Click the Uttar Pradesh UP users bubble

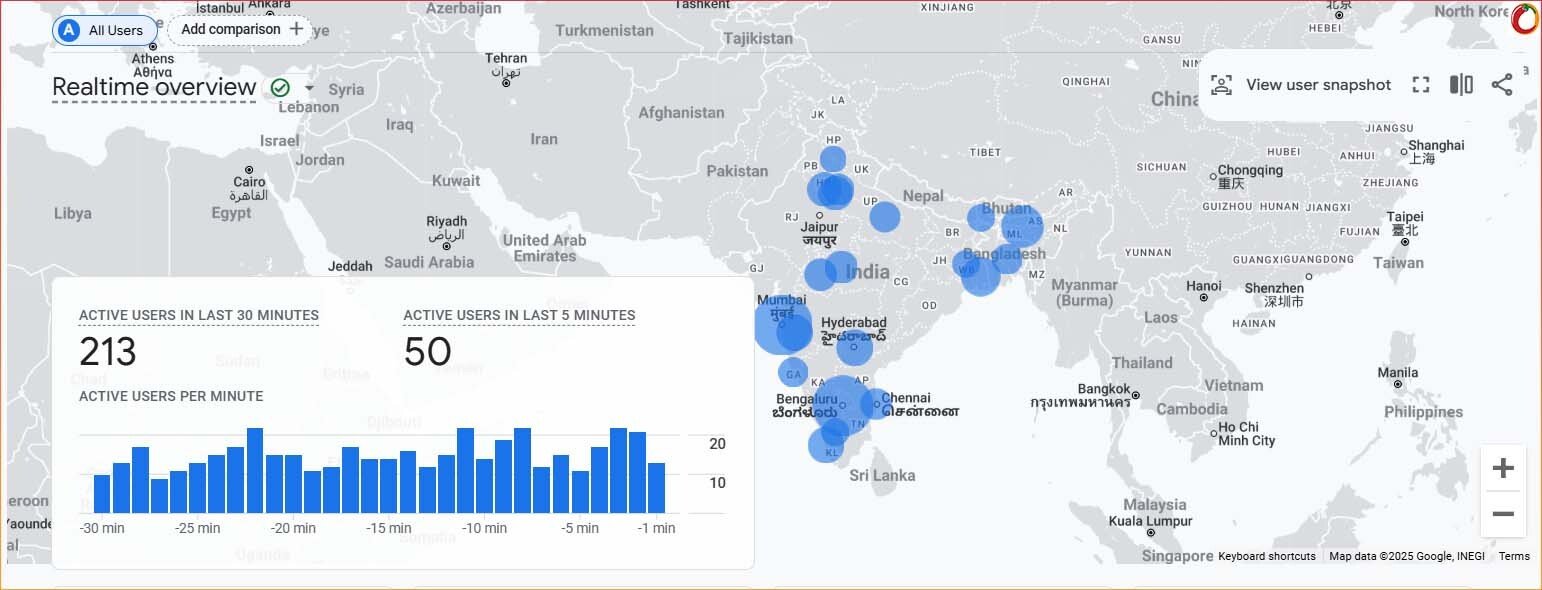point(885,217)
